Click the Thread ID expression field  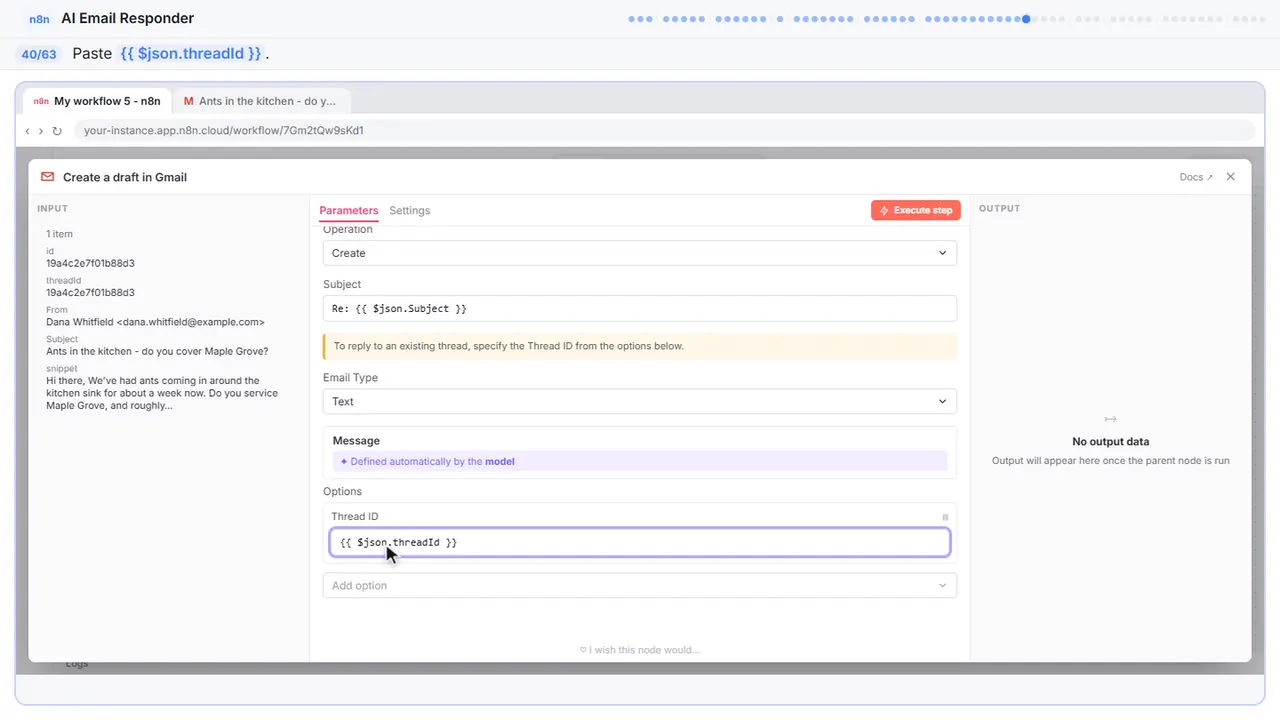(640, 542)
